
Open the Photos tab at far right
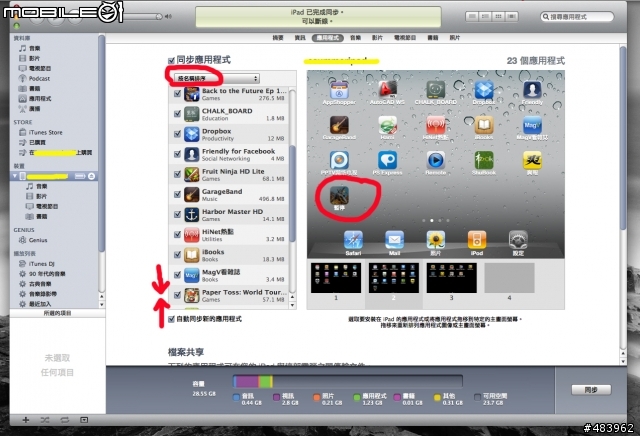[x=455, y=38]
